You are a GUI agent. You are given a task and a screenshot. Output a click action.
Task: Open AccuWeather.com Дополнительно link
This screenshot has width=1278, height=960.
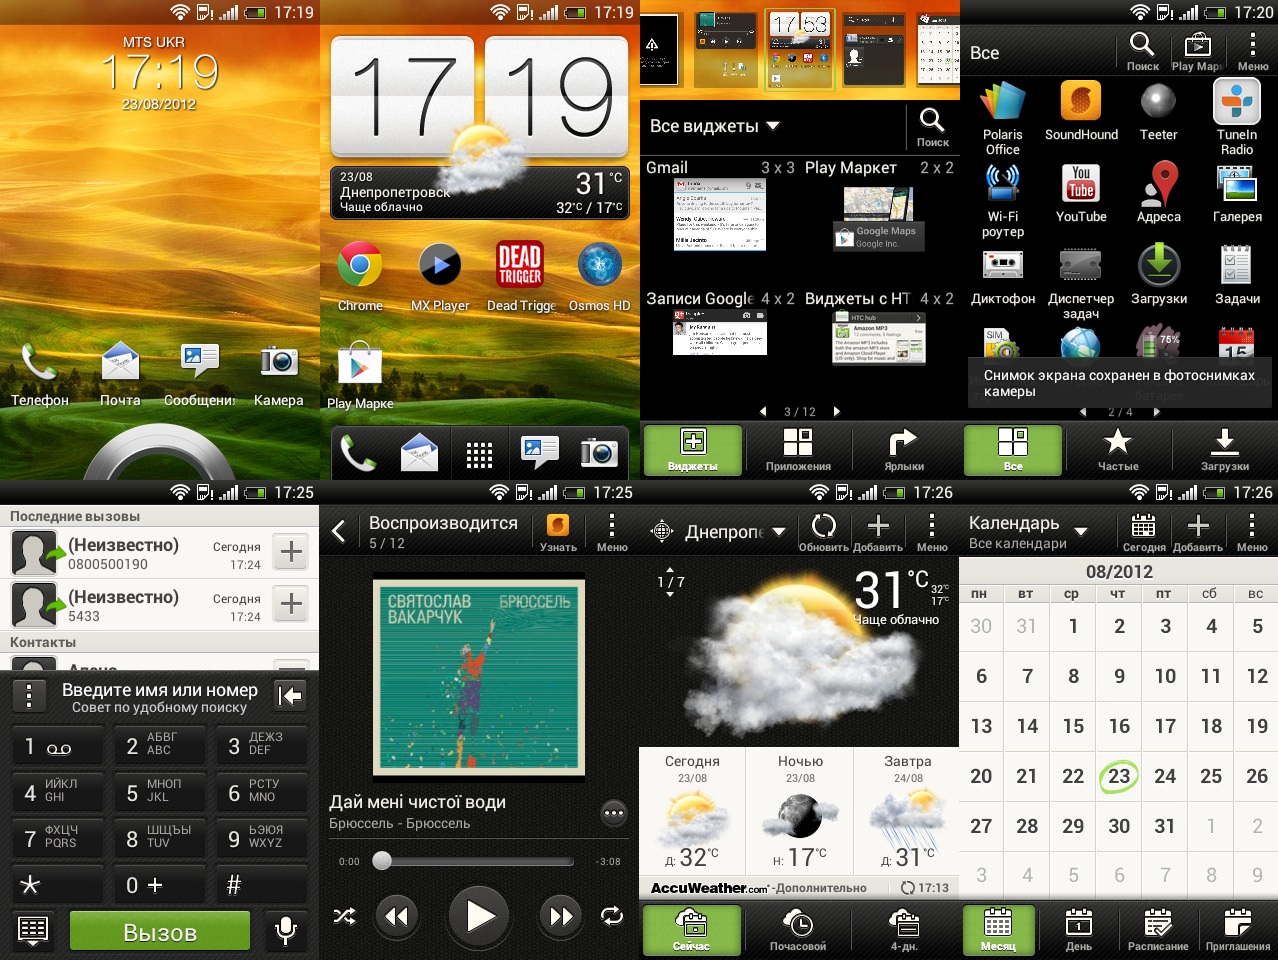[759, 887]
